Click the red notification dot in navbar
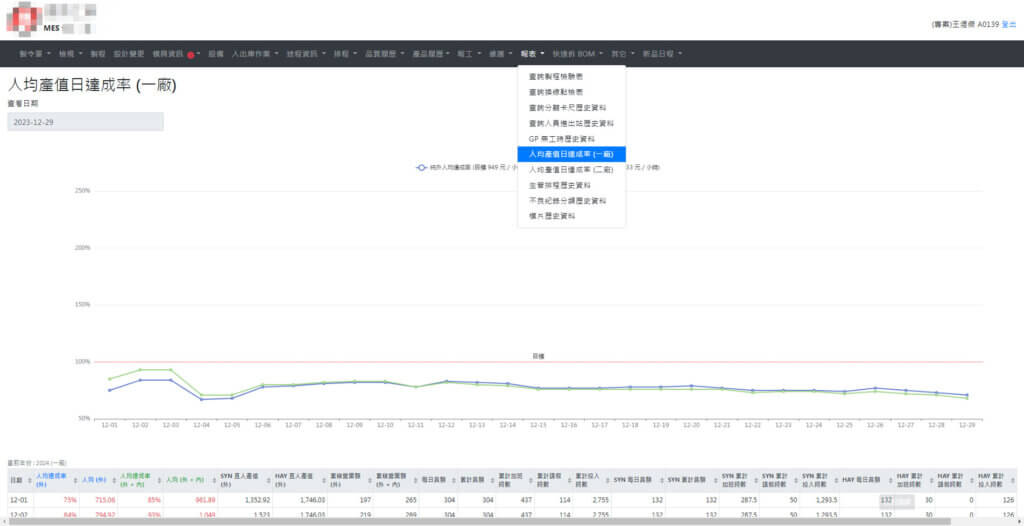 [x=190, y=54]
